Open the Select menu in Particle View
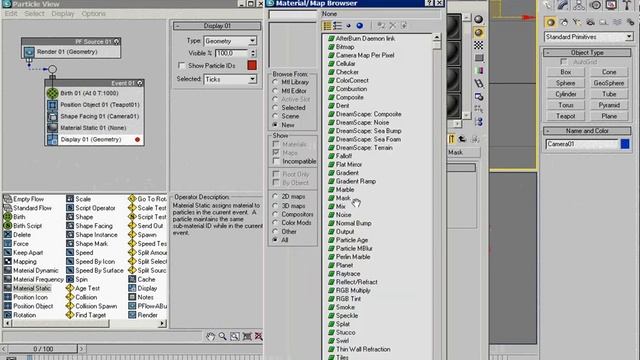Viewport: 640px width, 360px height. 34,13
